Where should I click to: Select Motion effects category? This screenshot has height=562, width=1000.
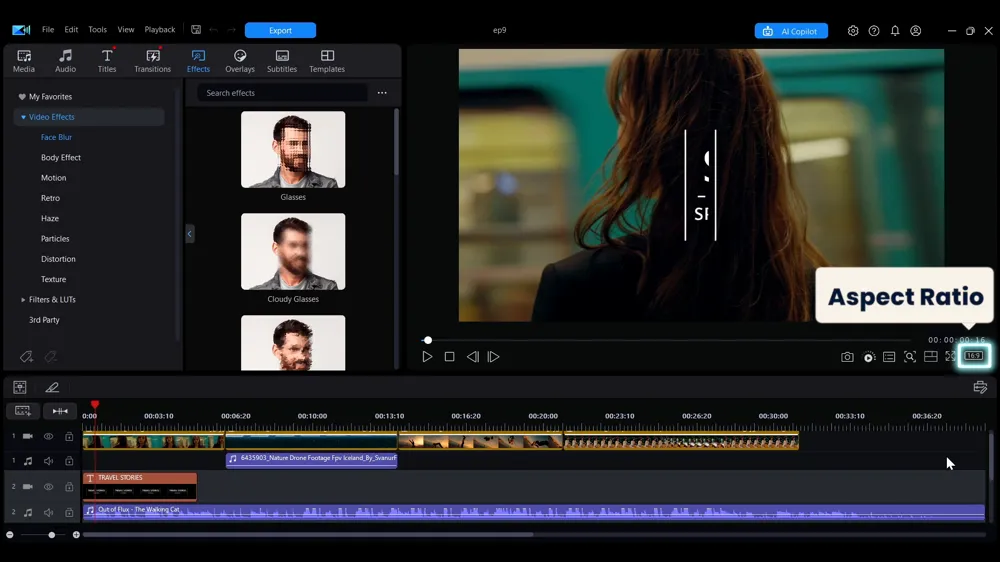click(54, 178)
